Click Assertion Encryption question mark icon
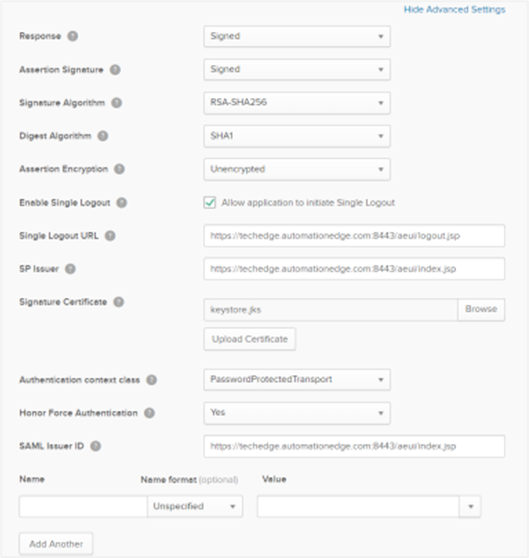Screen dimensions: 529x558 (x=119, y=169)
